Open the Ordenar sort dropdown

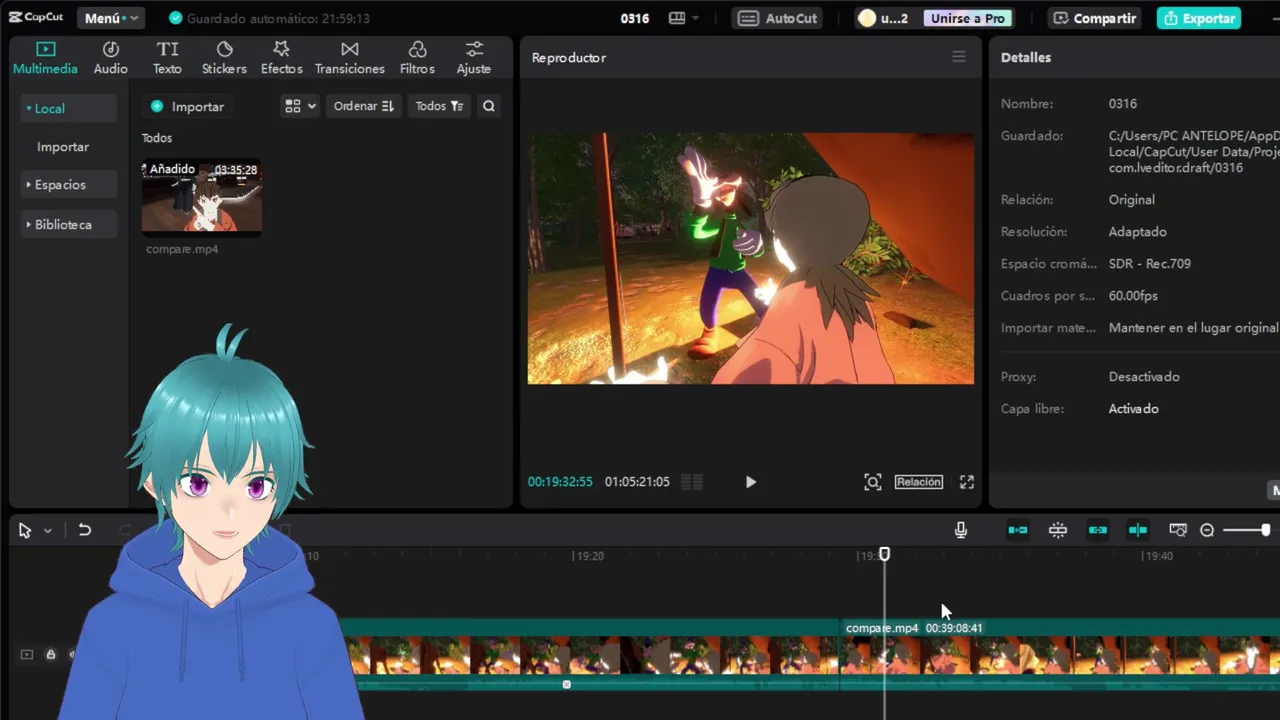pyautogui.click(x=363, y=106)
